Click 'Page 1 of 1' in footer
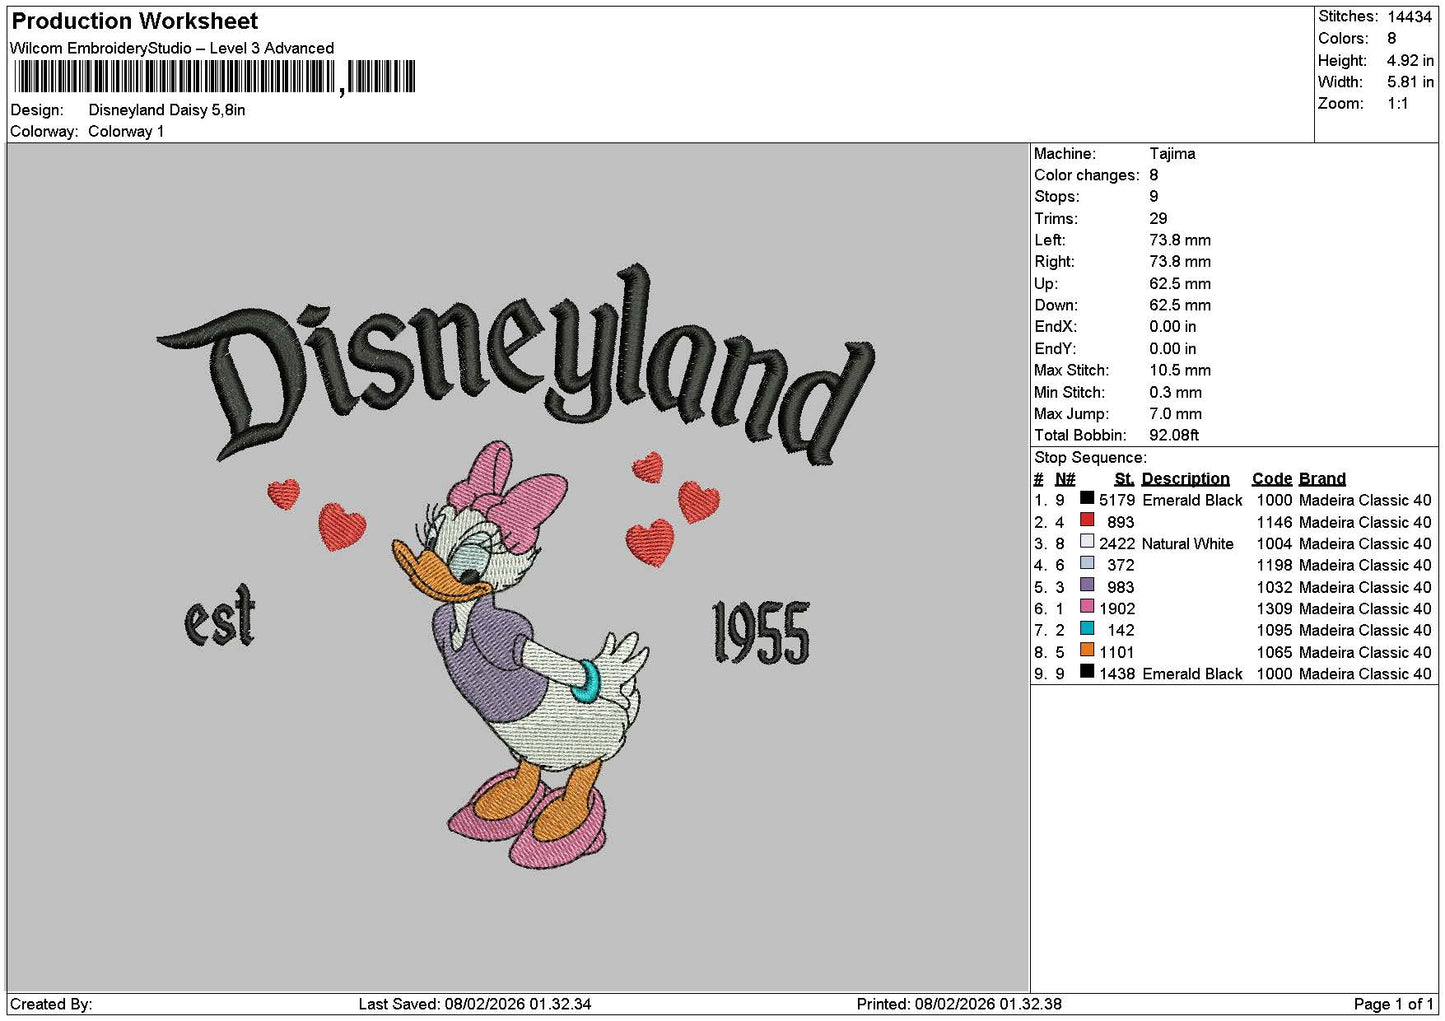This screenshot has width=1445, height=1021. point(1393,1004)
